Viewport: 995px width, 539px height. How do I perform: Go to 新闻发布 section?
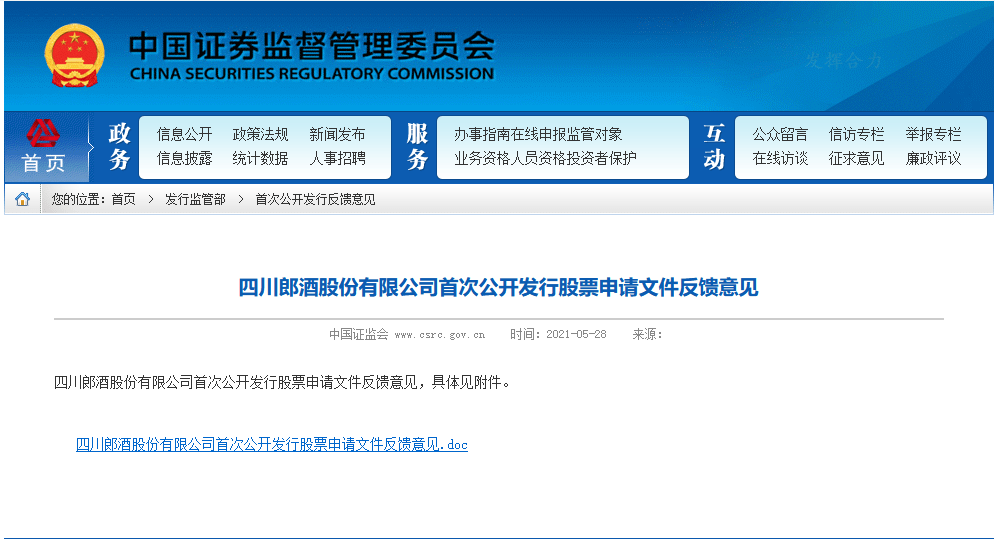(x=337, y=135)
